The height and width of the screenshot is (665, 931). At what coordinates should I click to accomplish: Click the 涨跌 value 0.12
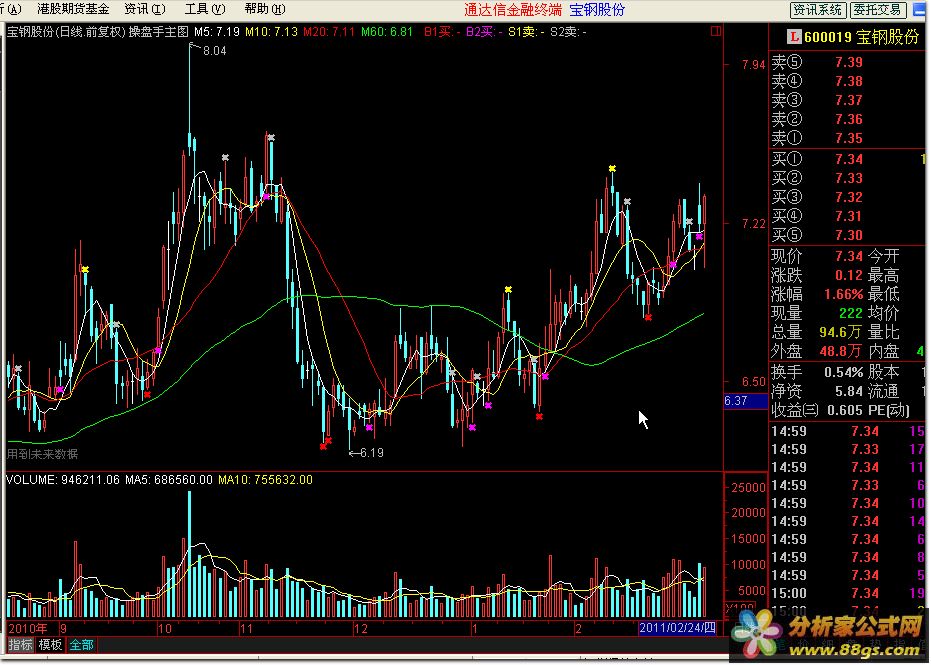coord(848,275)
